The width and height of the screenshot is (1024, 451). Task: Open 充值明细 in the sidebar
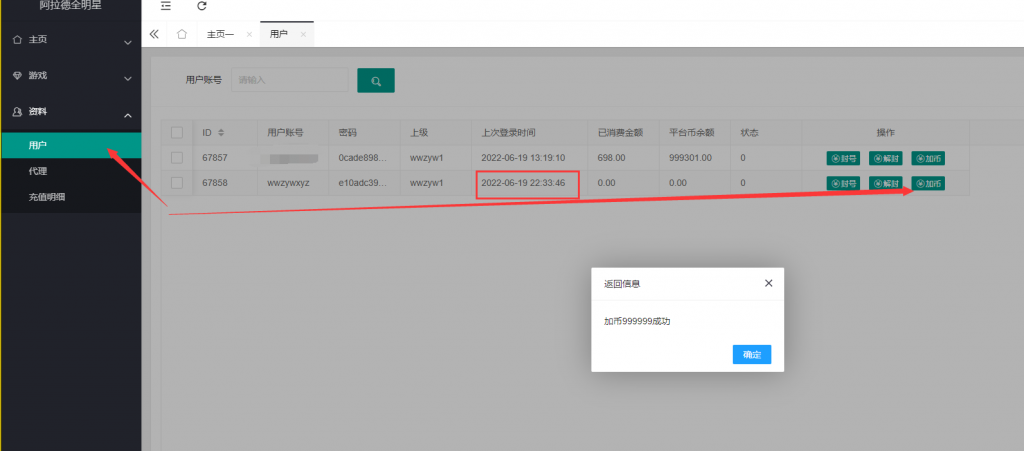point(48,197)
